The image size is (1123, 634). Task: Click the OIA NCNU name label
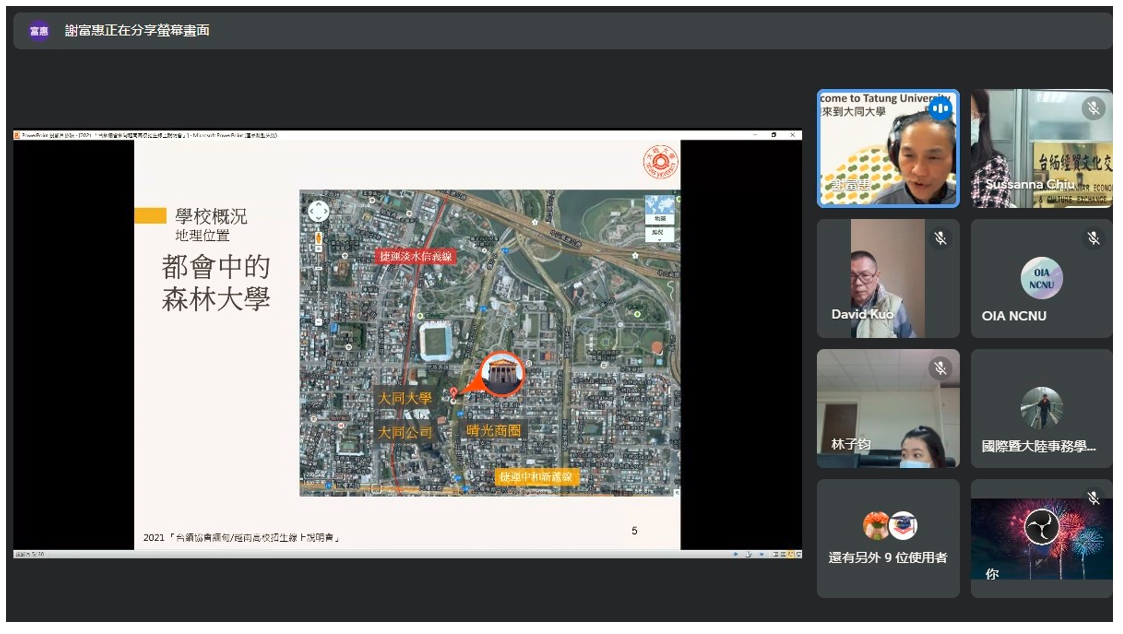click(x=1014, y=316)
